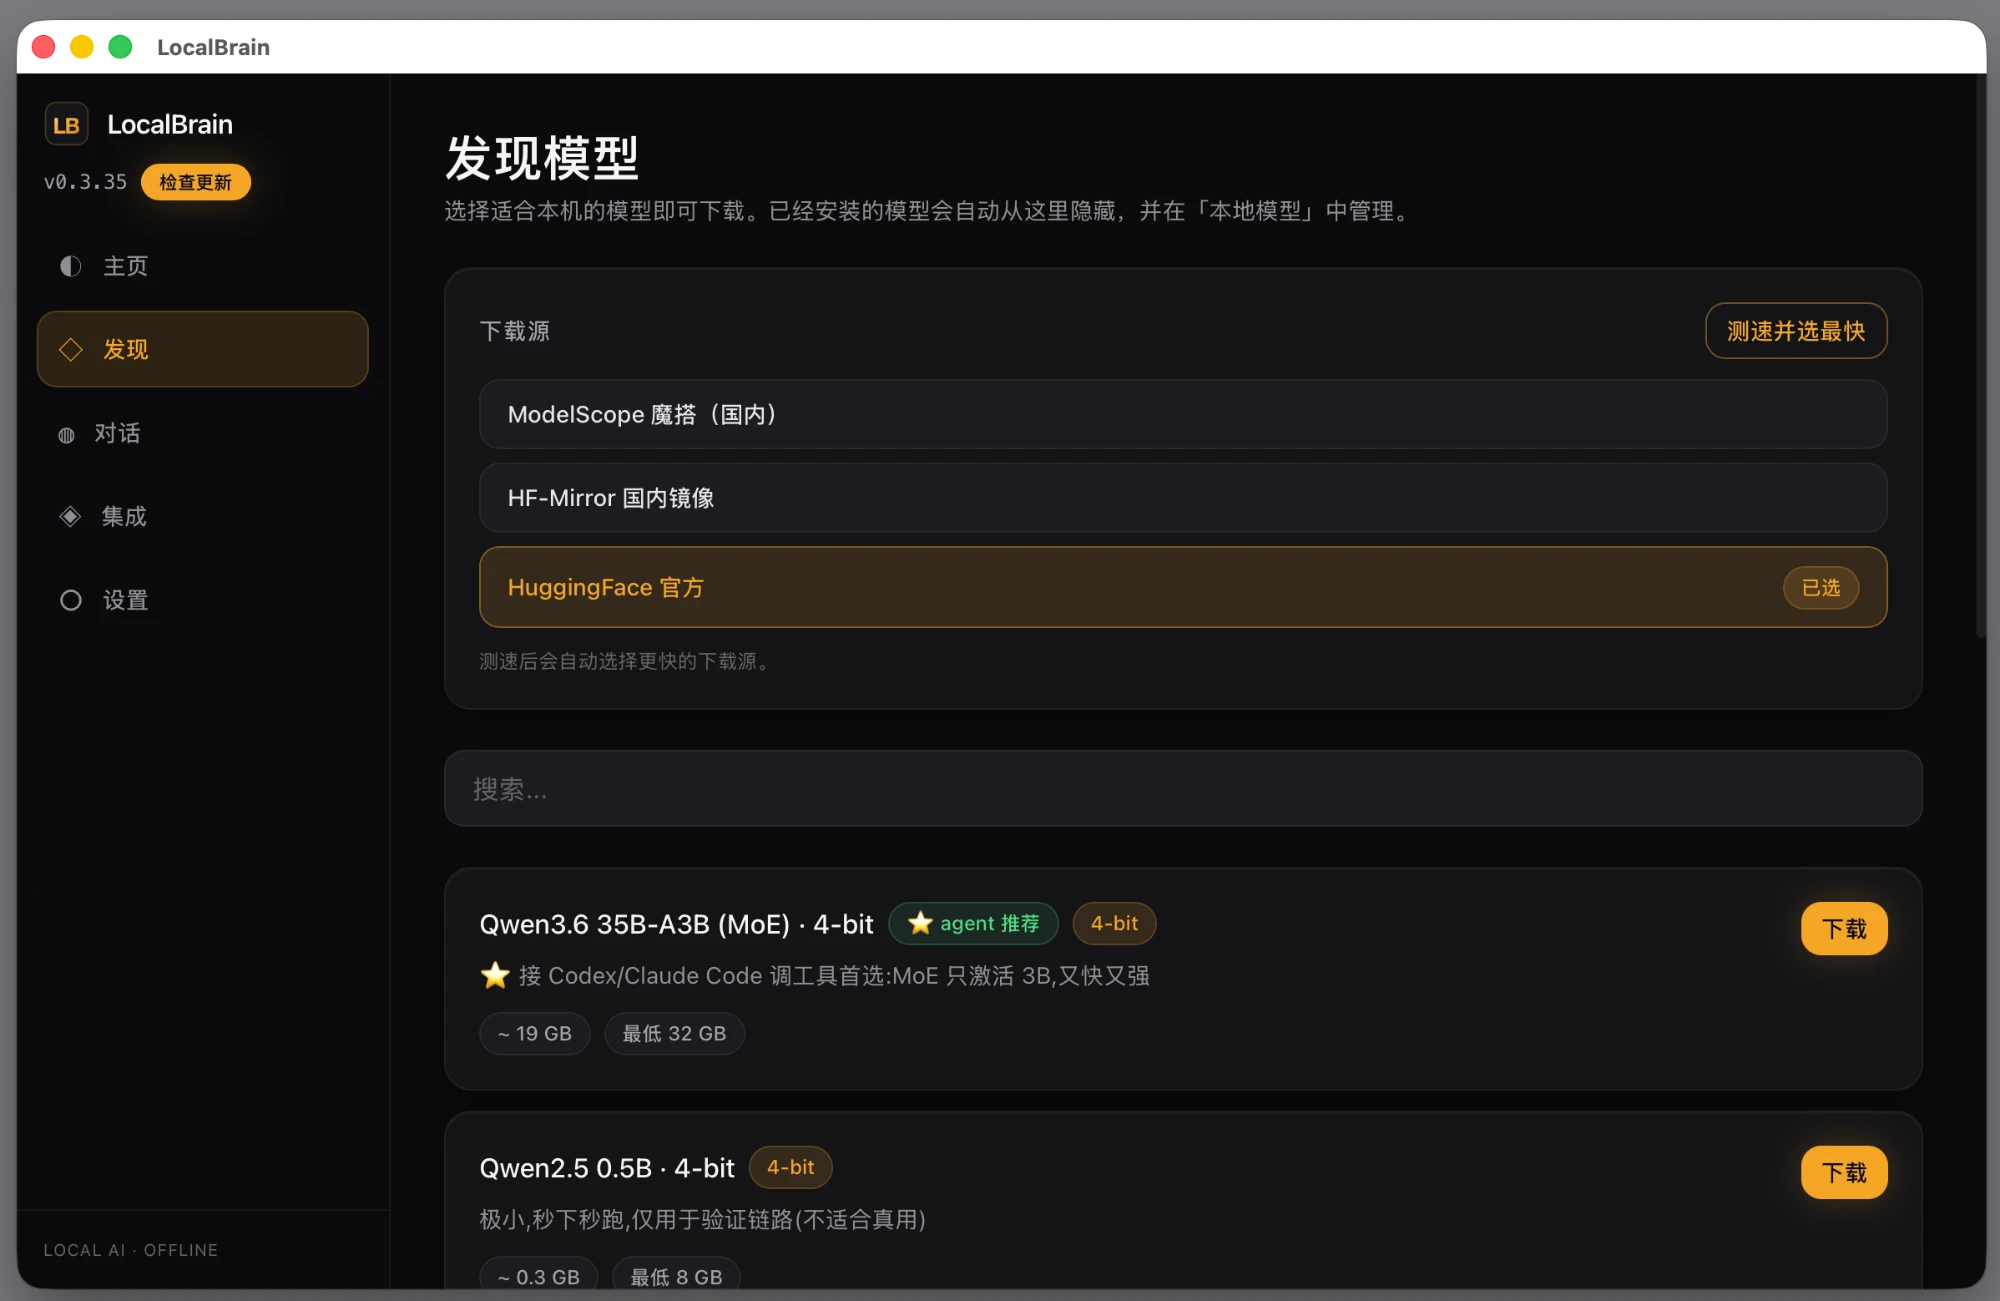Open 设置 from the sidebar
Viewport: 2000px width, 1301px height.
[x=203, y=600]
